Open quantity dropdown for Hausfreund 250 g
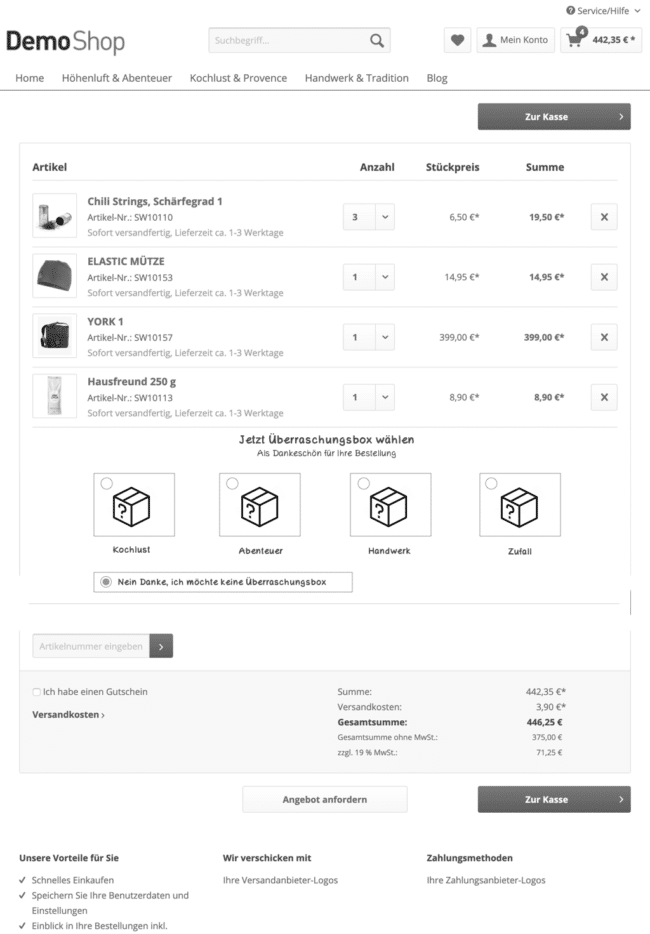Viewport: 650px width, 934px height. [x=385, y=397]
